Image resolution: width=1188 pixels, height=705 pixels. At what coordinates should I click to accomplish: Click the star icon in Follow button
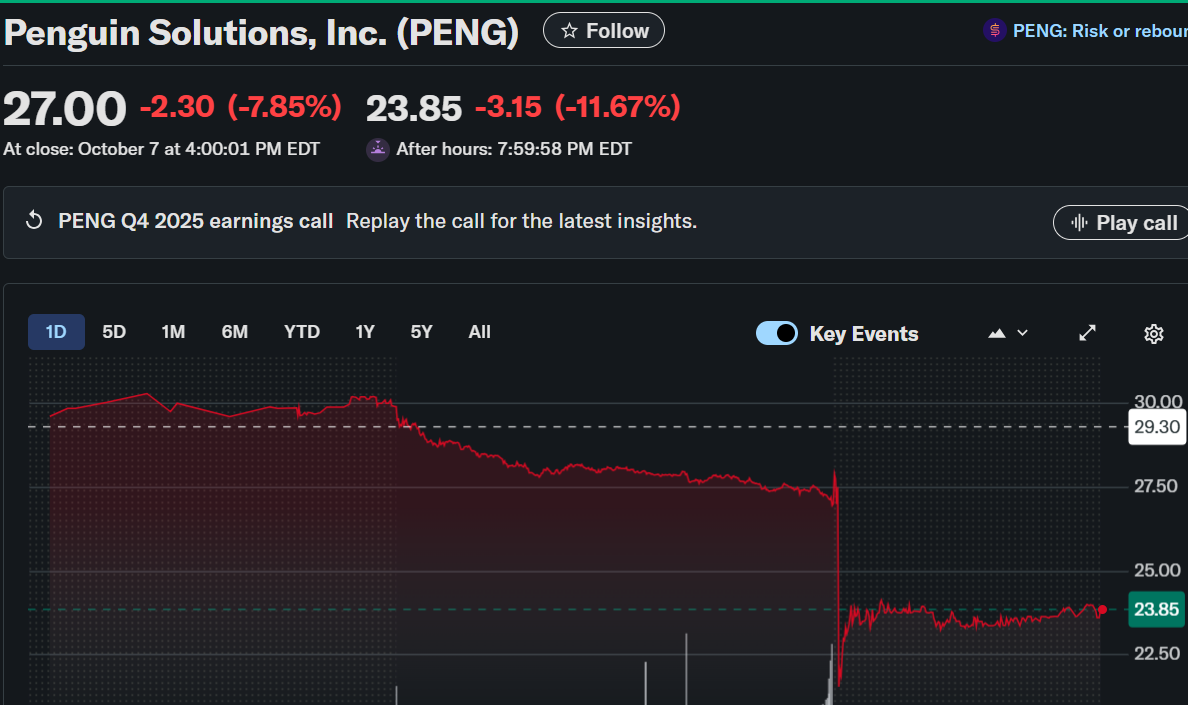(x=570, y=31)
